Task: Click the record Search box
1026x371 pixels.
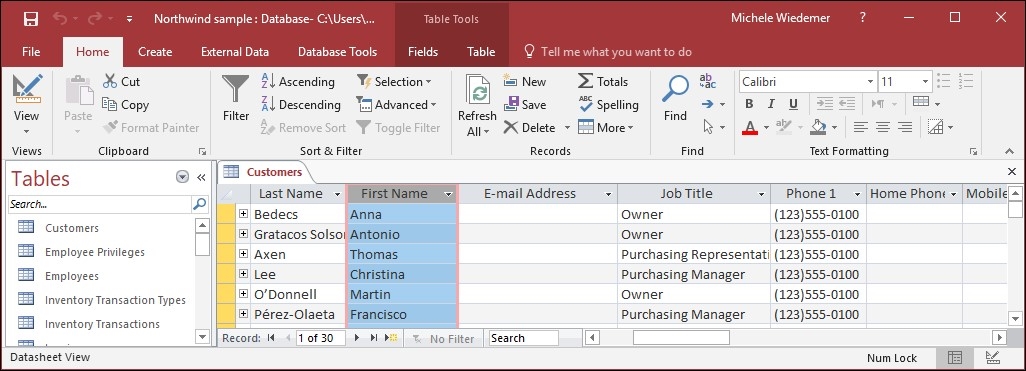Action: coord(523,338)
